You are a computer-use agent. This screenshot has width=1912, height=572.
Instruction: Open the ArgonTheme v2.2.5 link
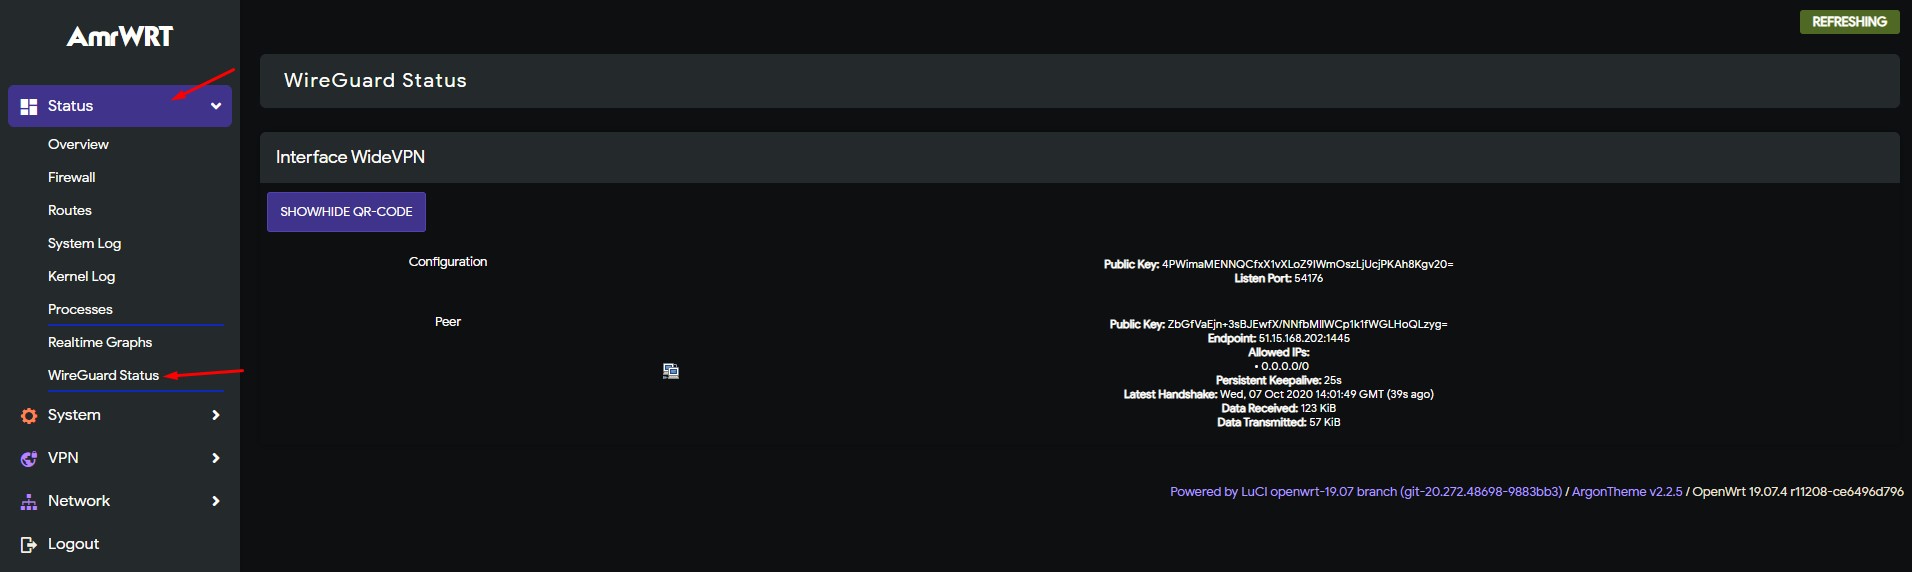click(1627, 492)
